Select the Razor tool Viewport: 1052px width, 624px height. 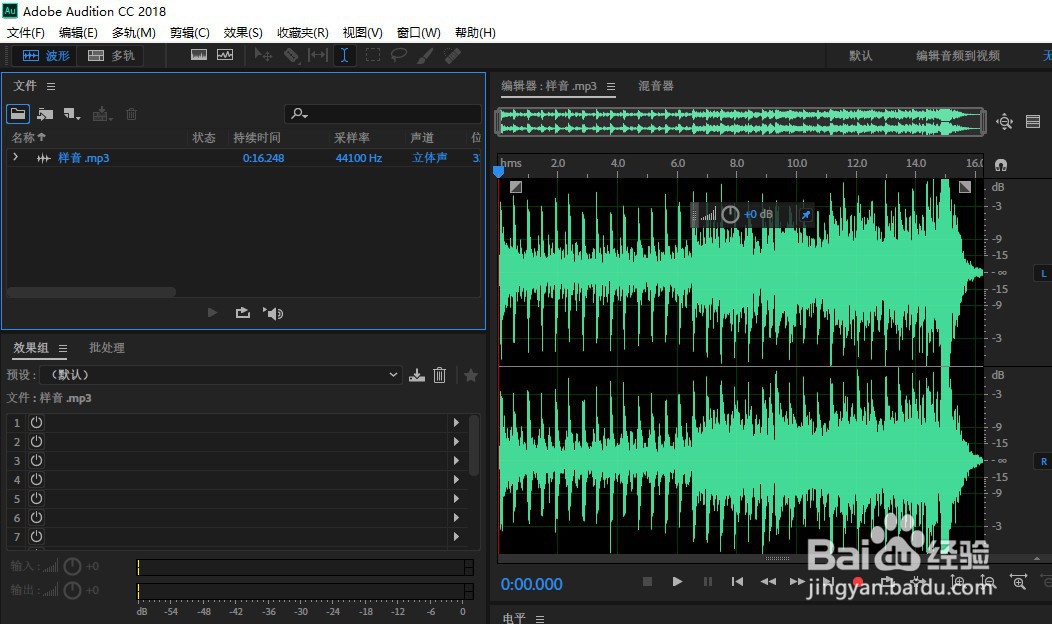[x=291, y=55]
